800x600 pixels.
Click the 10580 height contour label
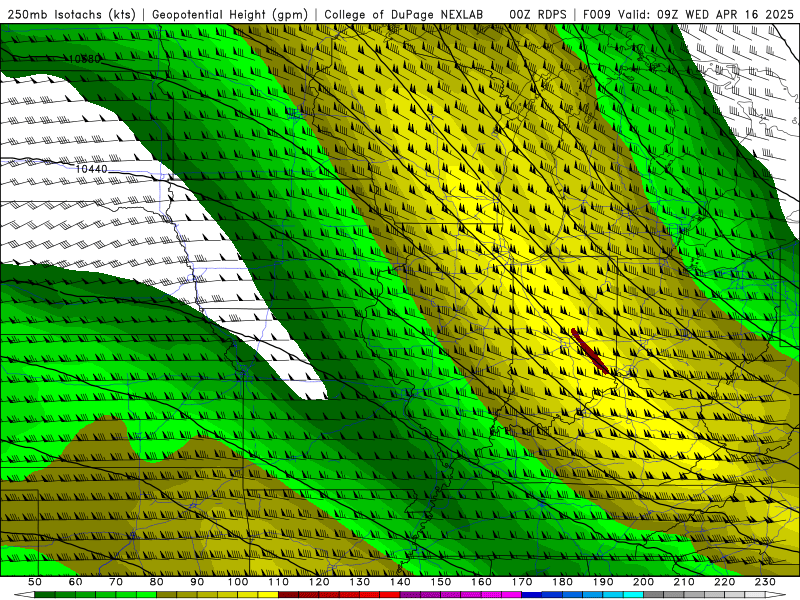(x=85, y=59)
